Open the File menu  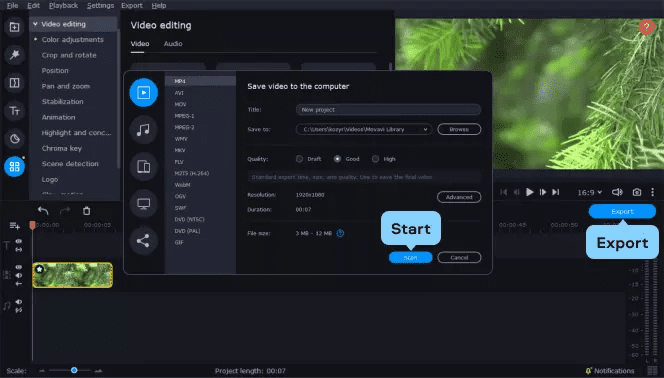coord(12,6)
